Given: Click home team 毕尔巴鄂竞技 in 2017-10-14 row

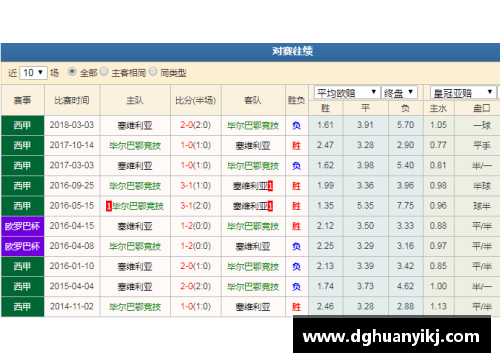Looking at the screenshot, I should point(135,146).
